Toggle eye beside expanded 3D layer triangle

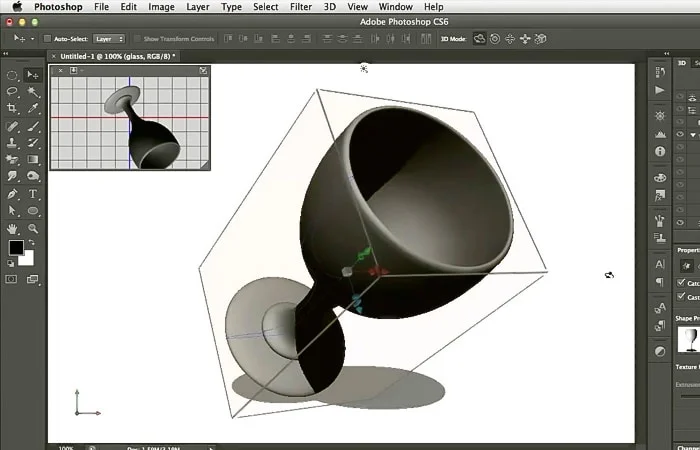click(x=680, y=134)
